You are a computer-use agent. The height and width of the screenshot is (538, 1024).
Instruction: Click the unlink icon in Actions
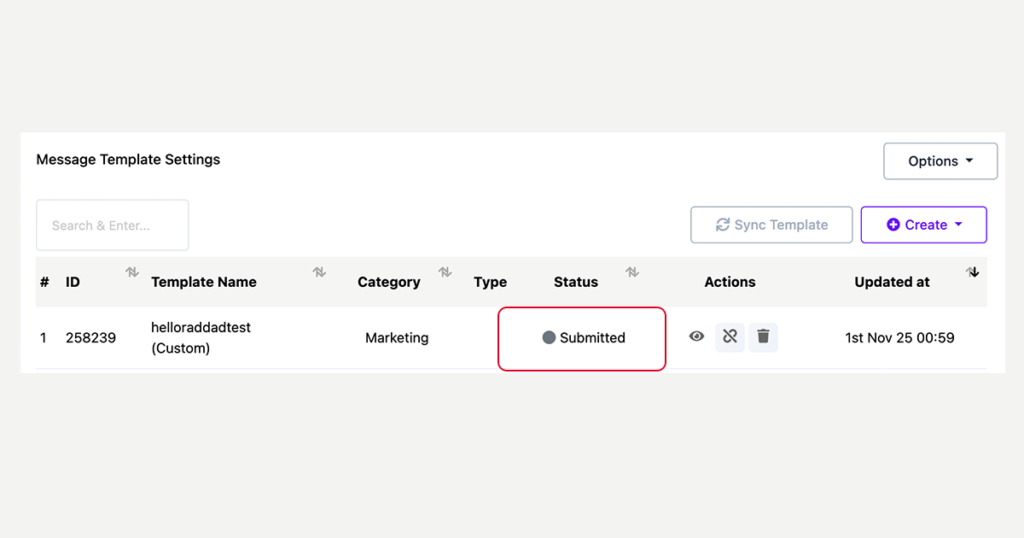pyautogui.click(x=730, y=337)
